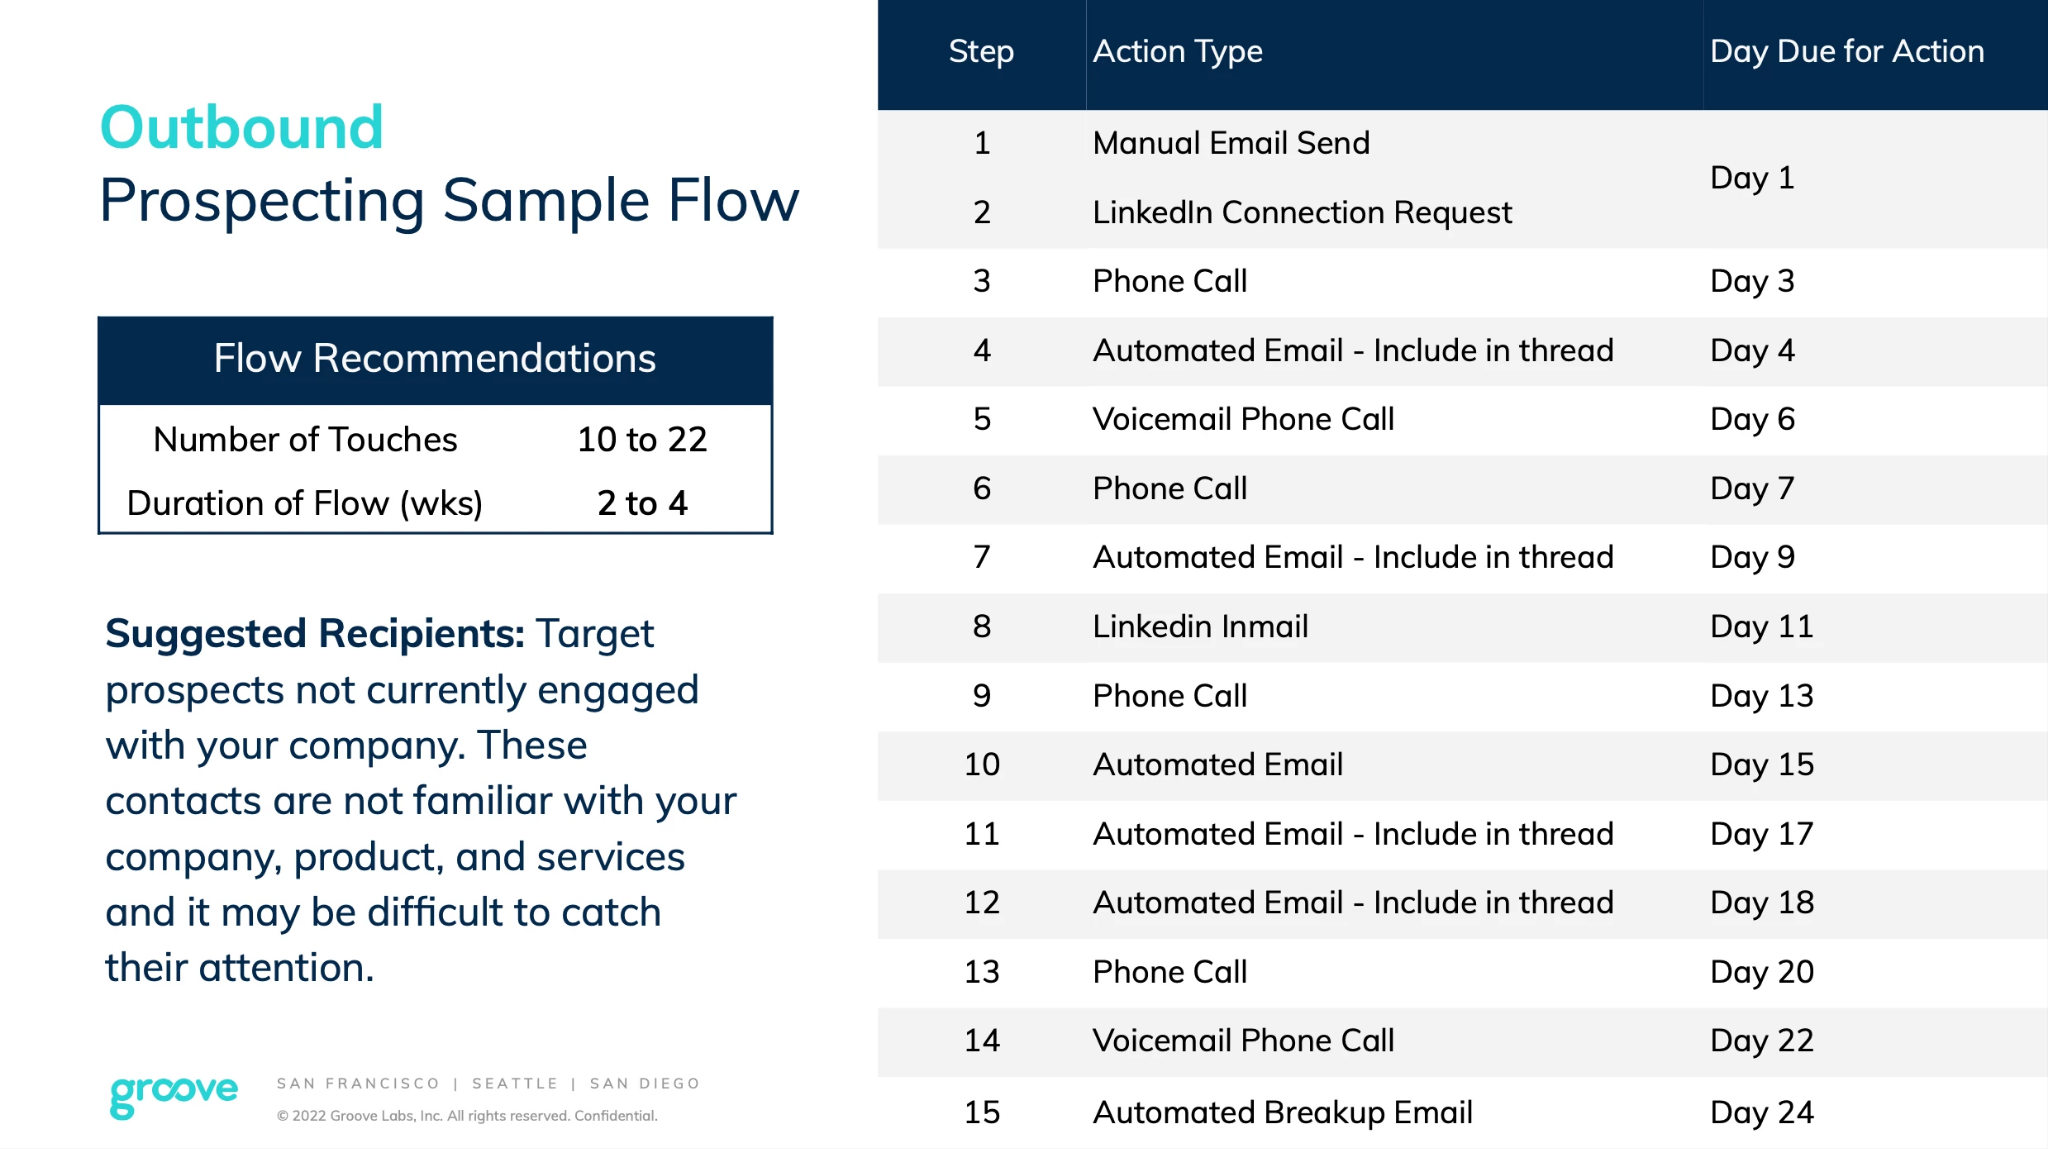2048x1149 pixels.
Task: Select the step 10 Automated Email row
Action: [x=1462, y=765]
